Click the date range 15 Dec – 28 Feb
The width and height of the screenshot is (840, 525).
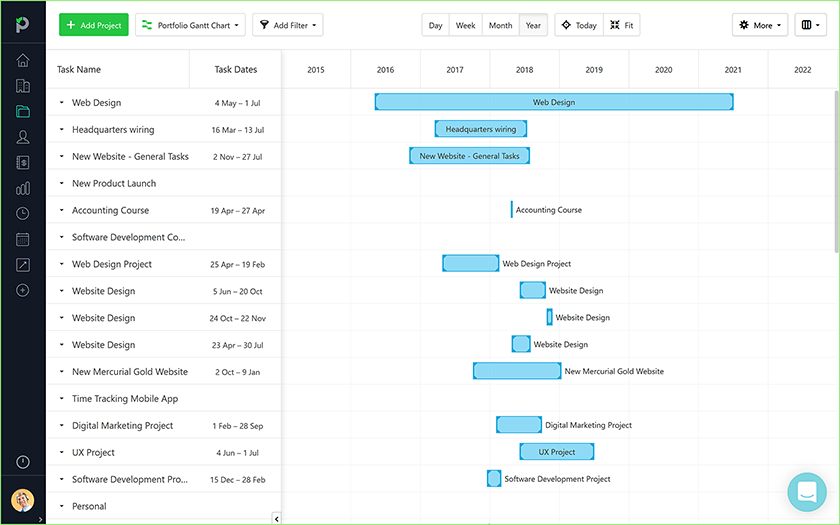[x=237, y=479]
